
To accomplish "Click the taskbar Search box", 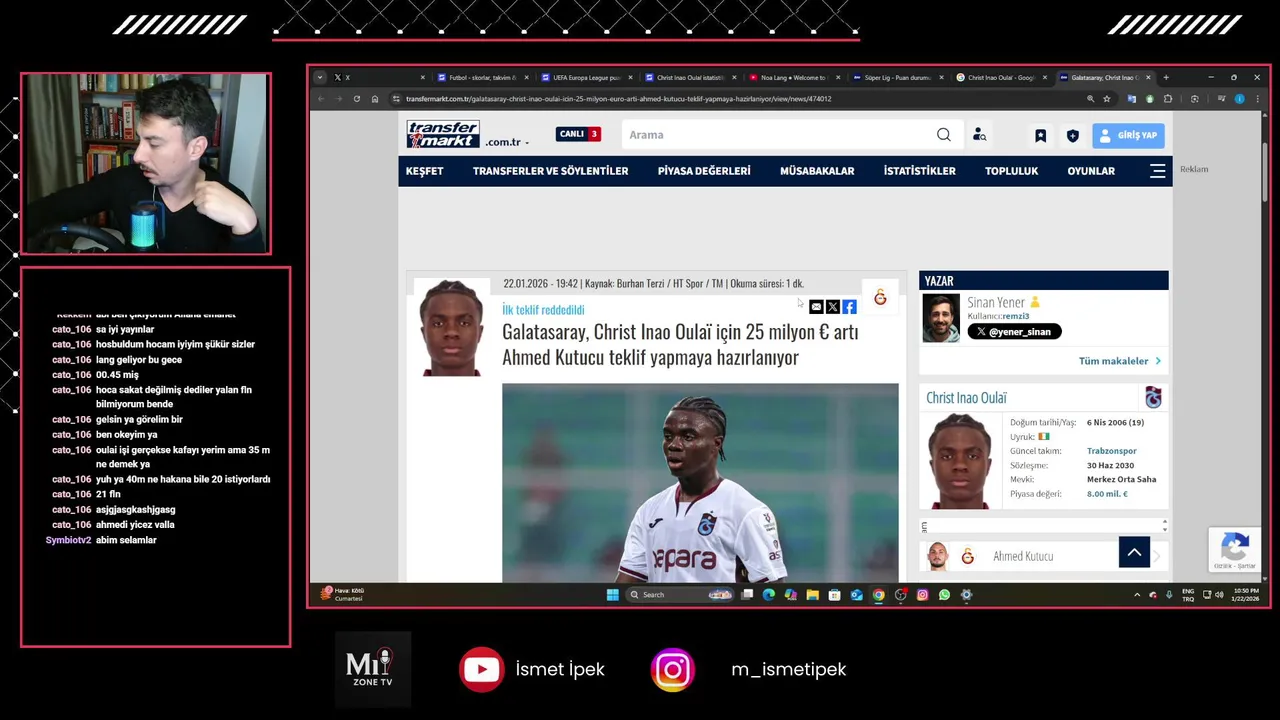I will coord(681,595).
